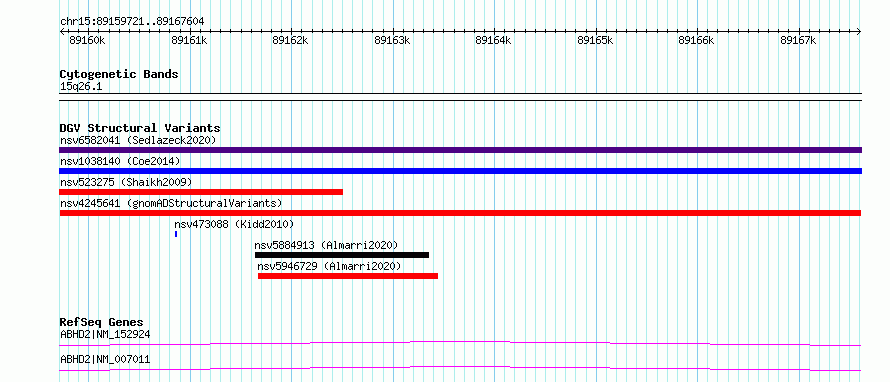Click the Cytogenetic Bands track title

(119, 74)
